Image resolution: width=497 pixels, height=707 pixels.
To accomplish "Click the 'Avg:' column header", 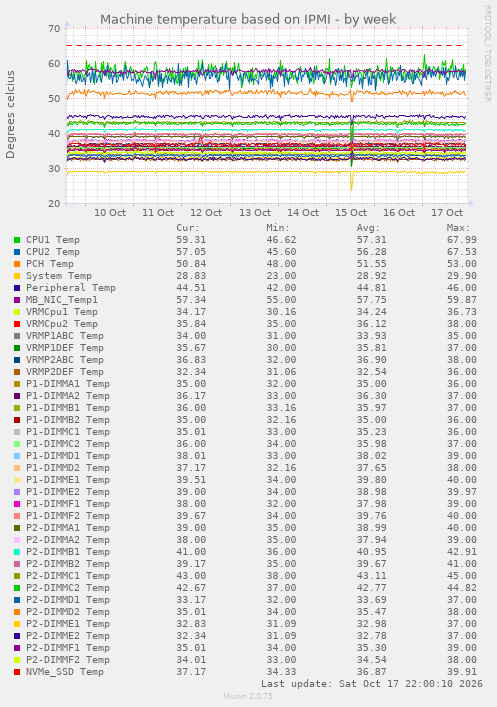I will (x=368, y=228).
